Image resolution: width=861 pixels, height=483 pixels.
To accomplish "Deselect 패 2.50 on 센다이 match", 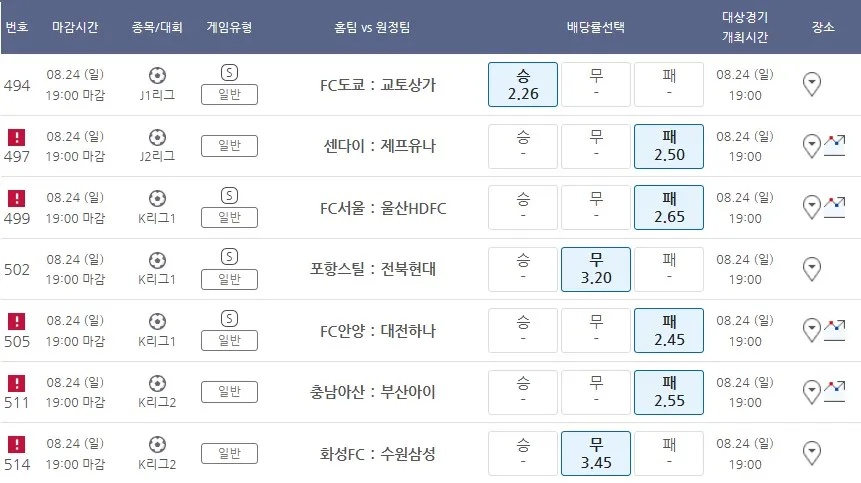I will (x=669, y=146).
